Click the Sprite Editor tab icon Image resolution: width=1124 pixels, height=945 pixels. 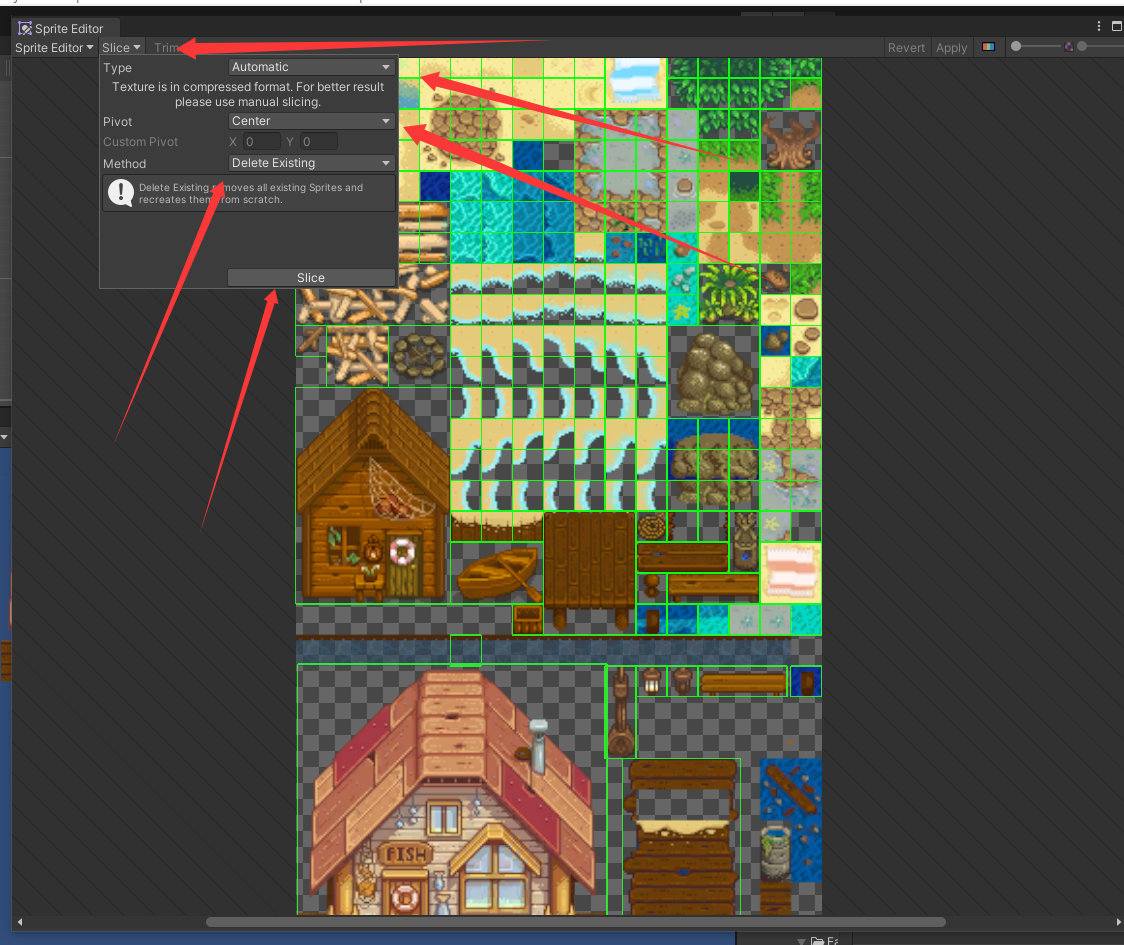click(25, 28)
